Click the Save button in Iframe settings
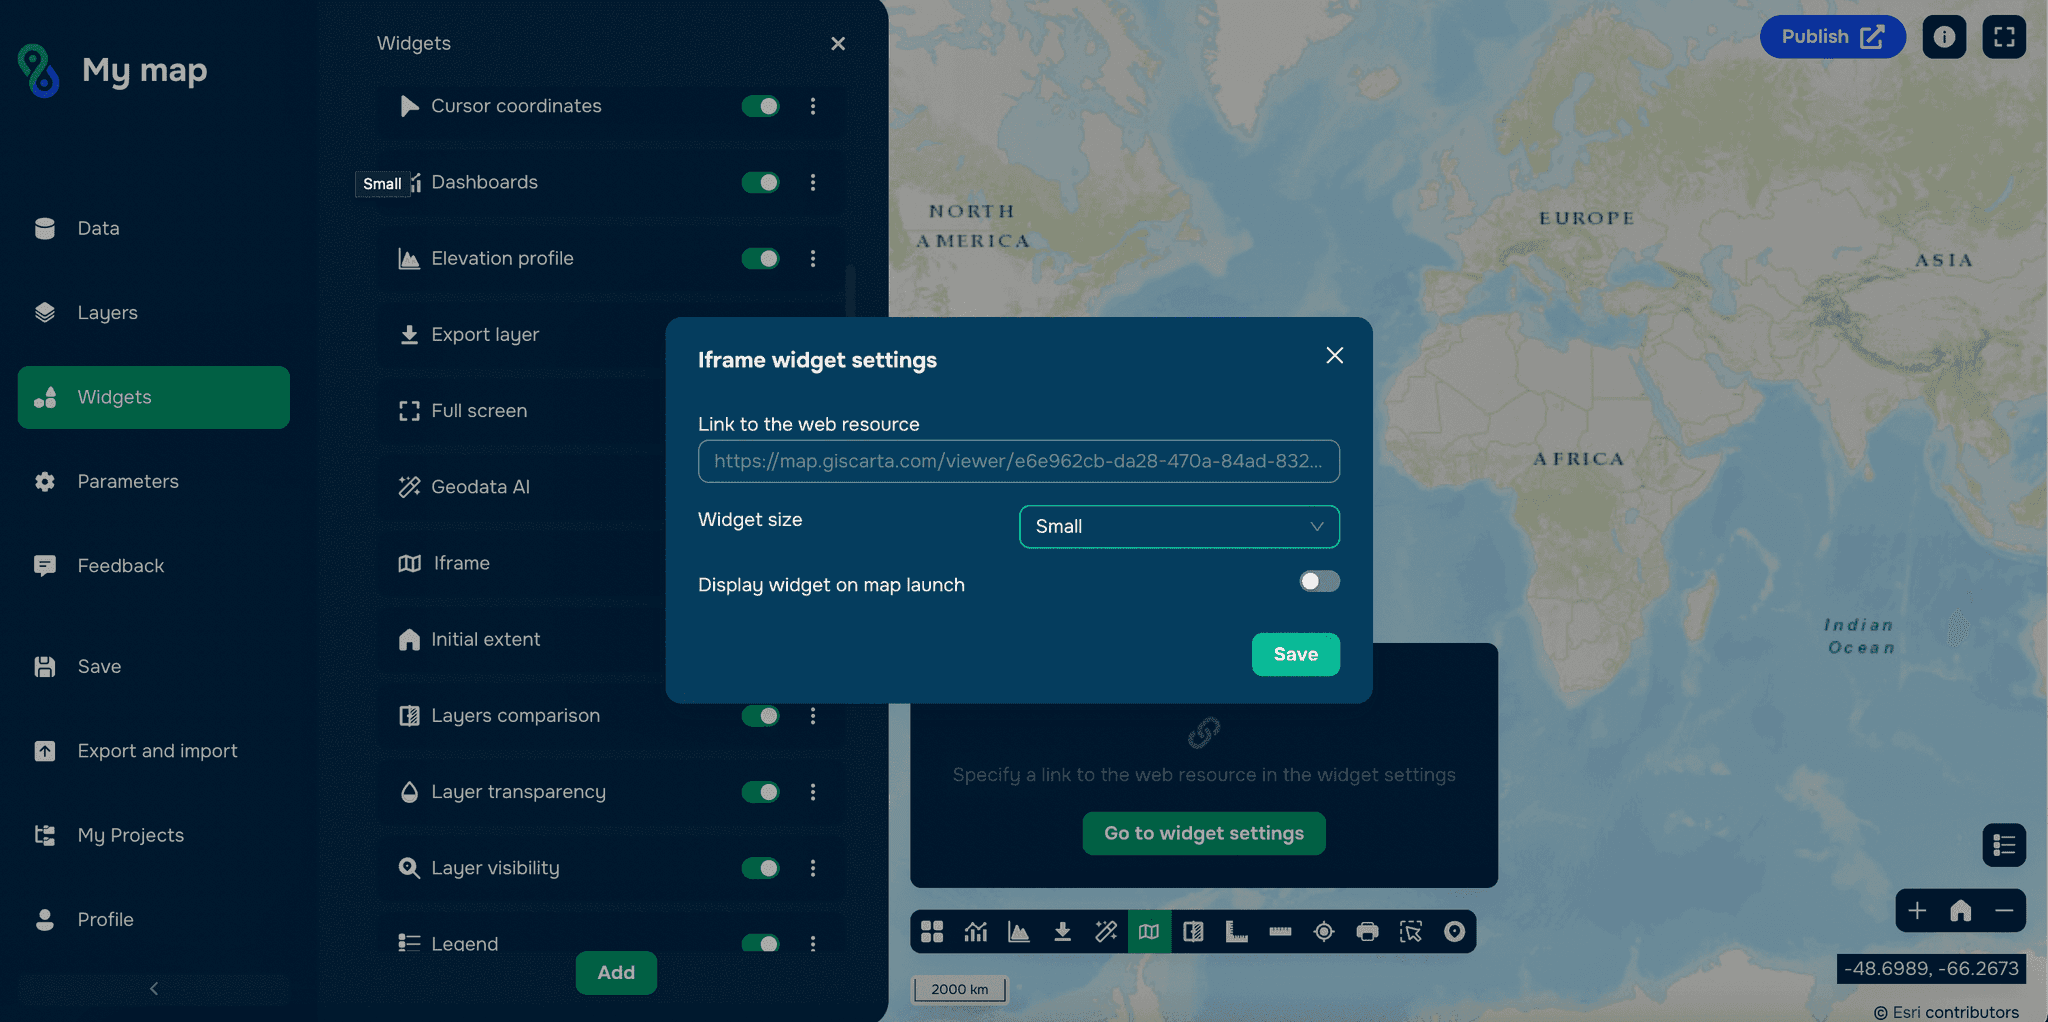 (x=1296, y=654)
